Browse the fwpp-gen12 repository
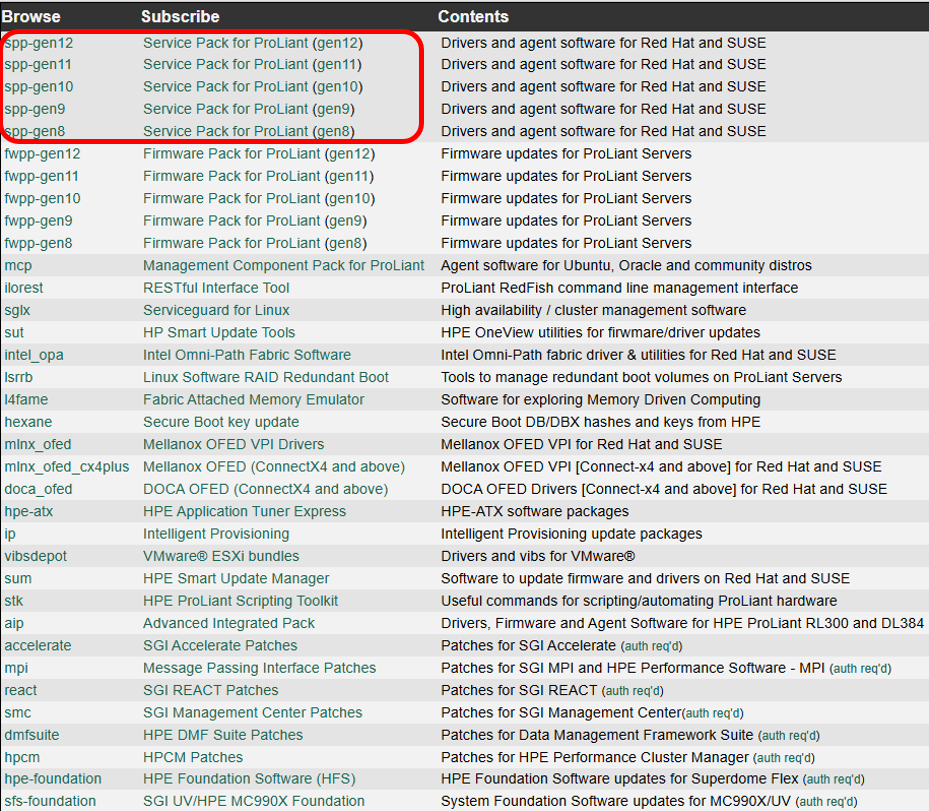929x811 pixels. pos(43,154)
